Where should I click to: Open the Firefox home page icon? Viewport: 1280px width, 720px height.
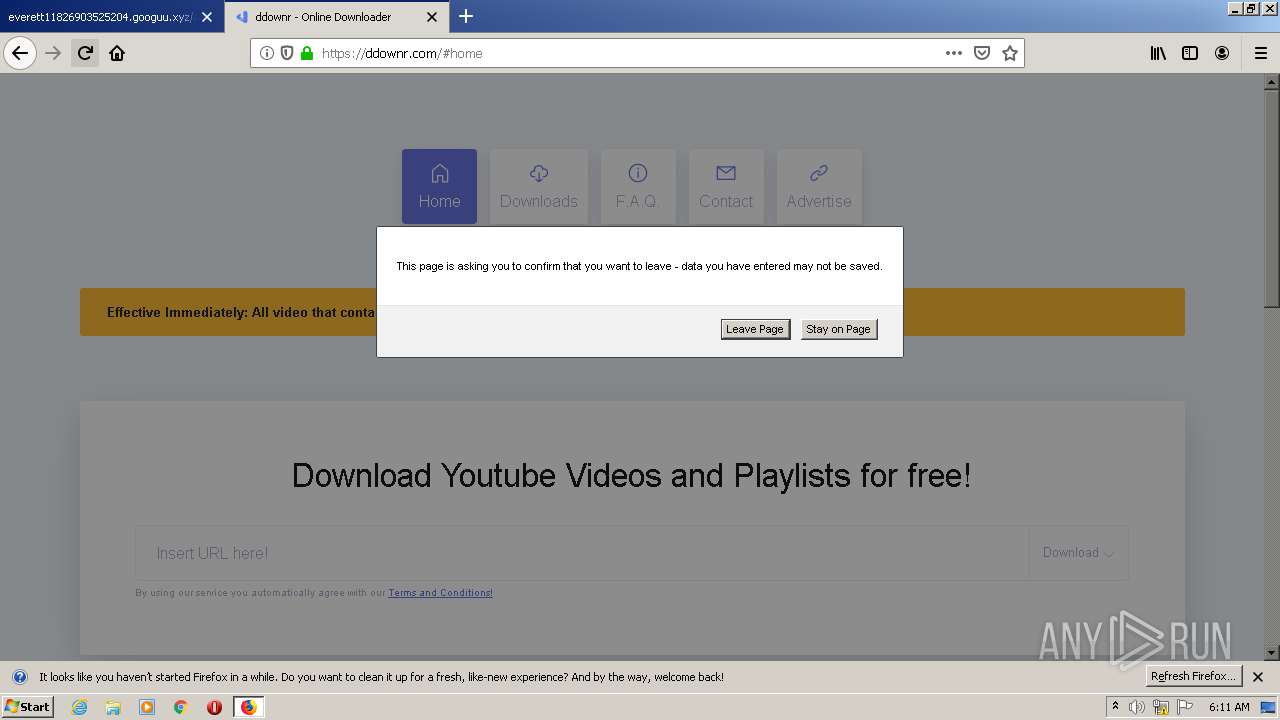click(117, 53)
